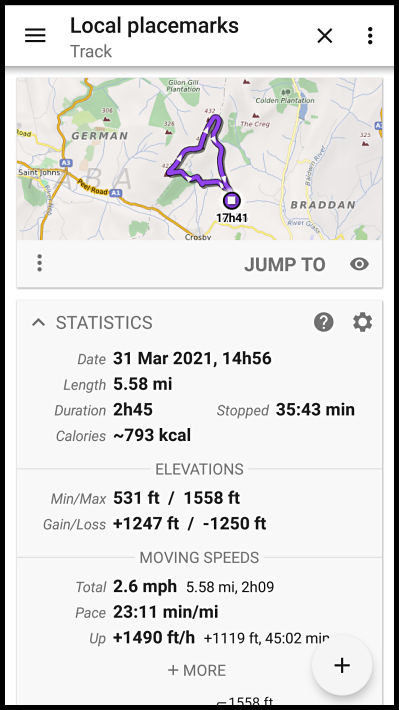This screenshot has width=399, height=710.
Task: Close the Local placemarks track view
Action: [325, 35]
